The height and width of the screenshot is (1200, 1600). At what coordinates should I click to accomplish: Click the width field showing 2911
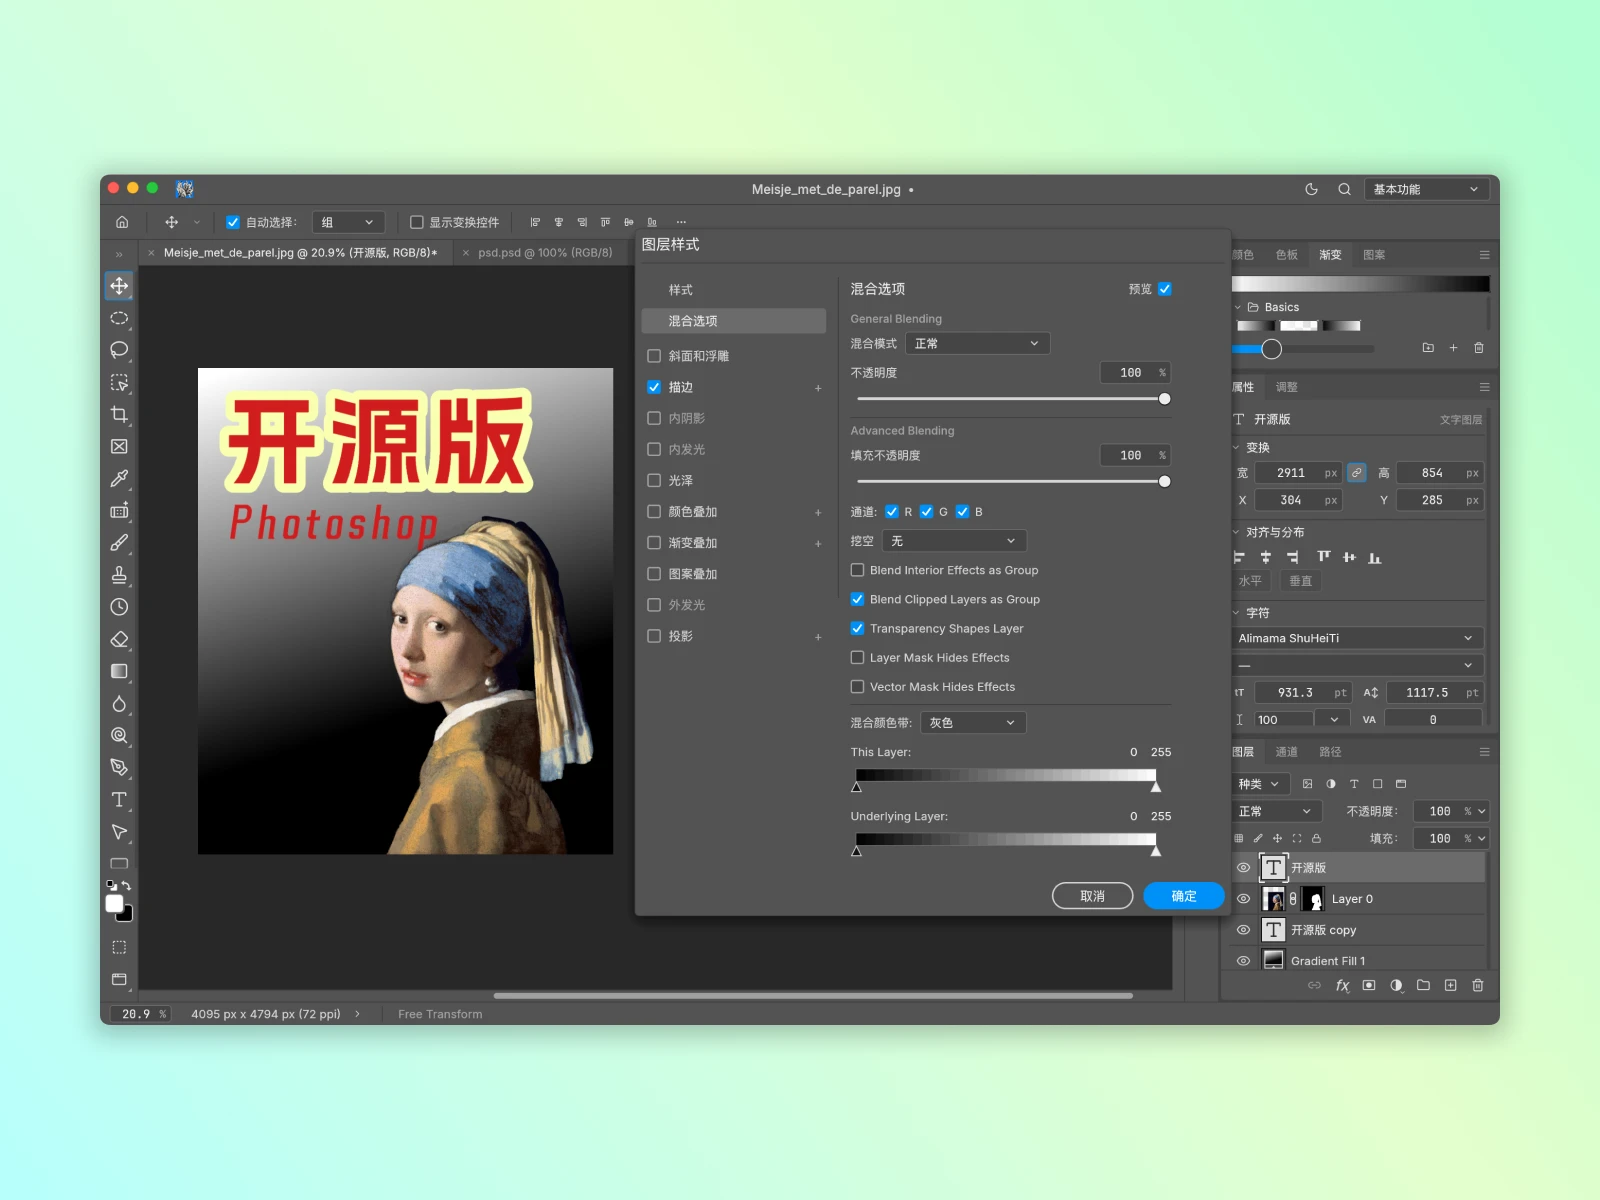pyautogui.click(x=1298, y=473)
